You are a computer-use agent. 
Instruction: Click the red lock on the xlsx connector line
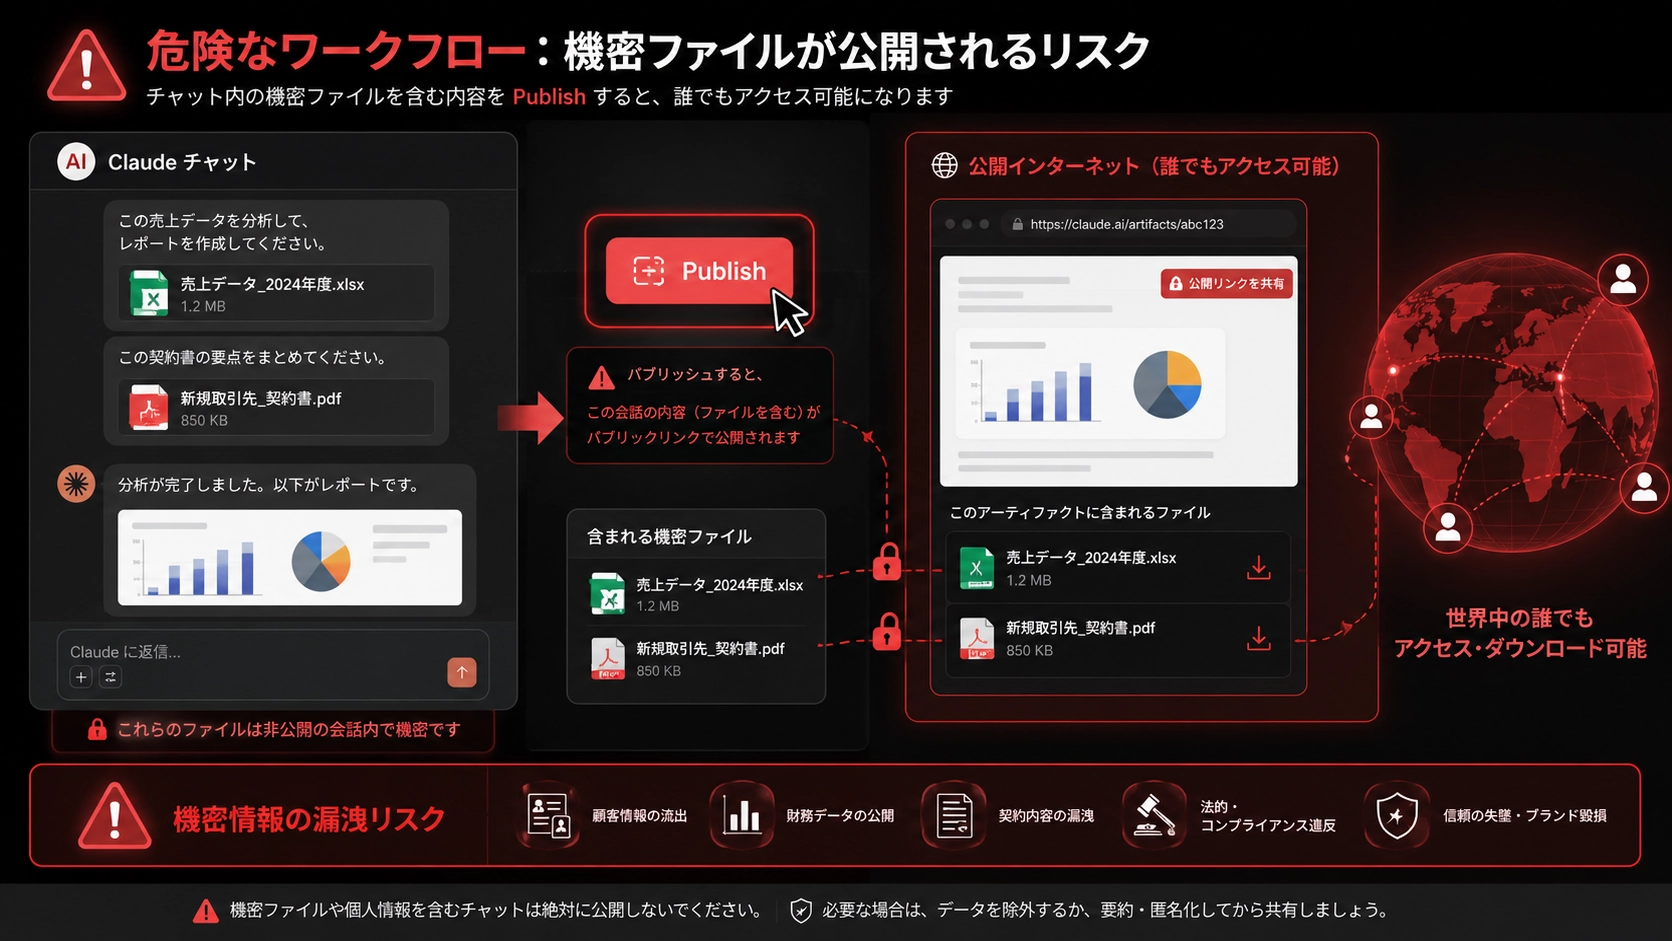pyautogui.click(x=887, y=562)
